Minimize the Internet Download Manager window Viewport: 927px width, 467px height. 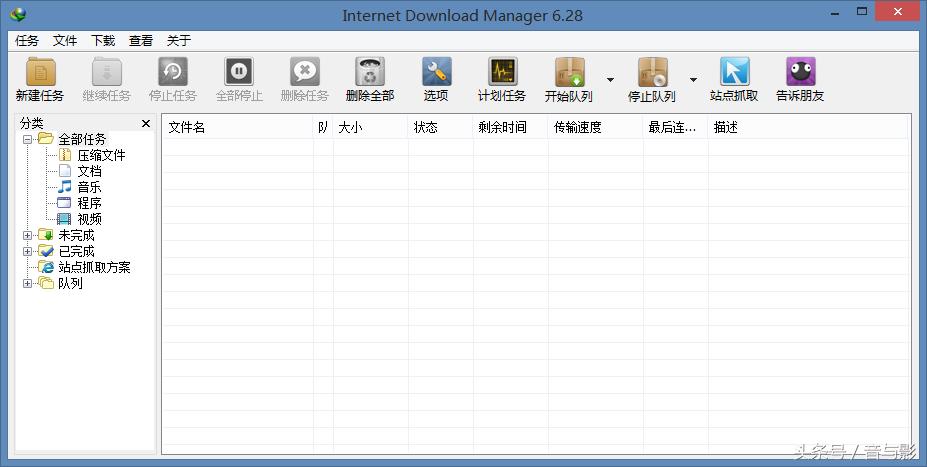pos(834,12)
